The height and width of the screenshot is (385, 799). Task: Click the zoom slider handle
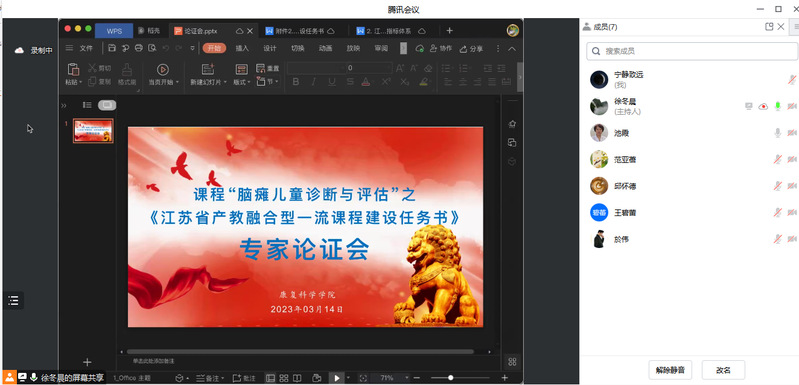450,378
